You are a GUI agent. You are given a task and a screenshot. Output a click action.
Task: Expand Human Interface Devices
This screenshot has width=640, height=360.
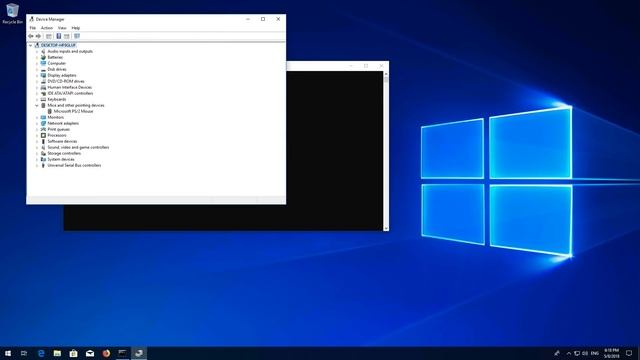point(37,88)
